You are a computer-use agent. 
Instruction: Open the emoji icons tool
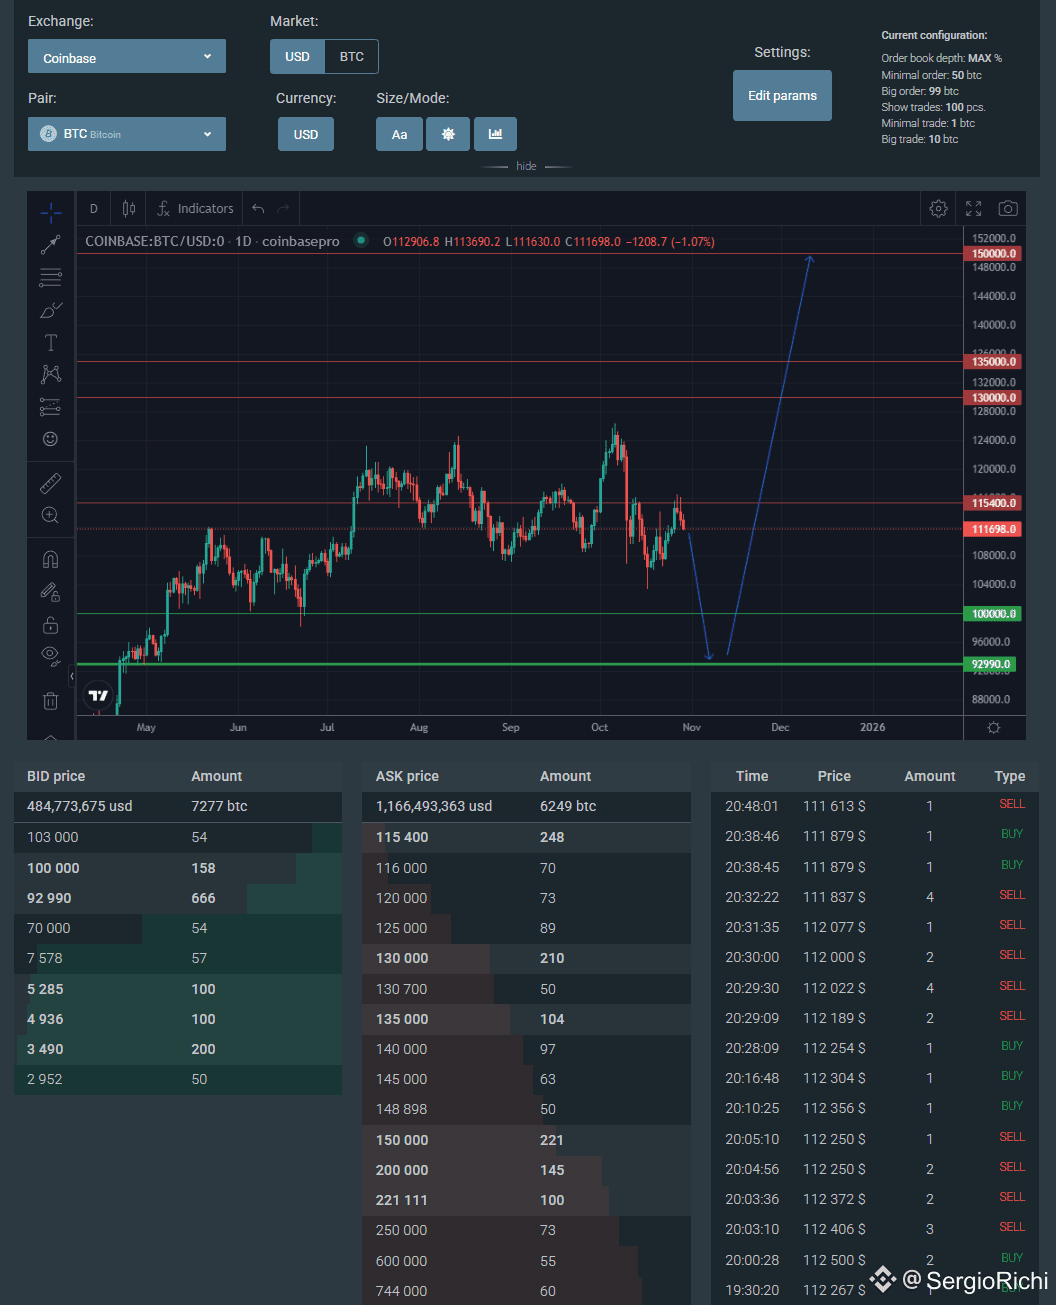click(50, 439)
